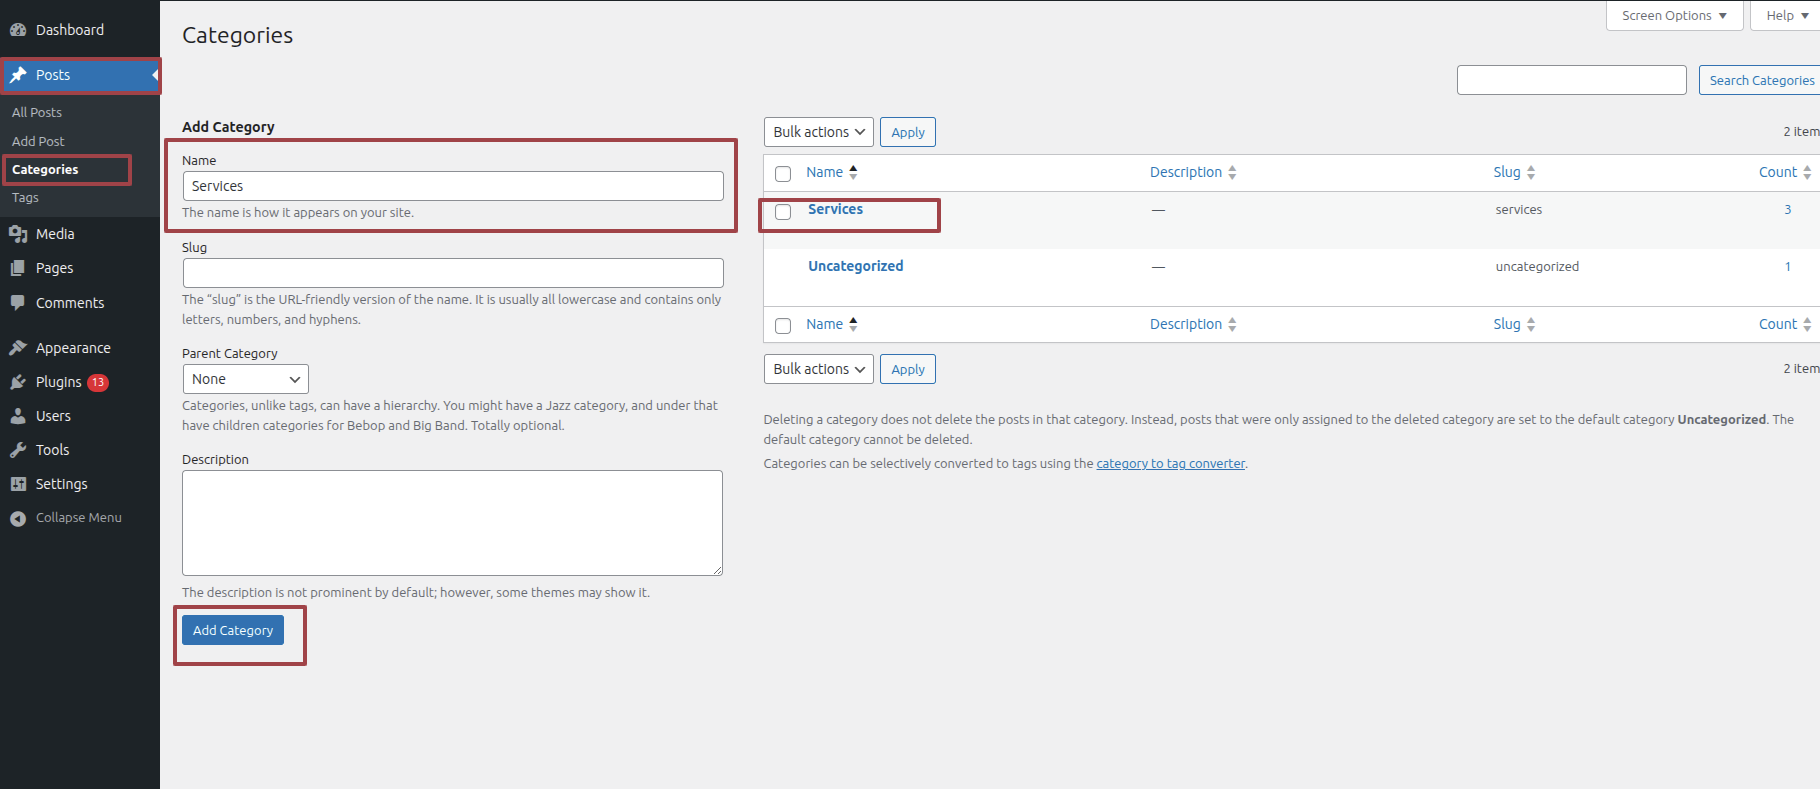Click the Plugins plug icon
Screen dimensions: 1820x789
coord(18,382)
